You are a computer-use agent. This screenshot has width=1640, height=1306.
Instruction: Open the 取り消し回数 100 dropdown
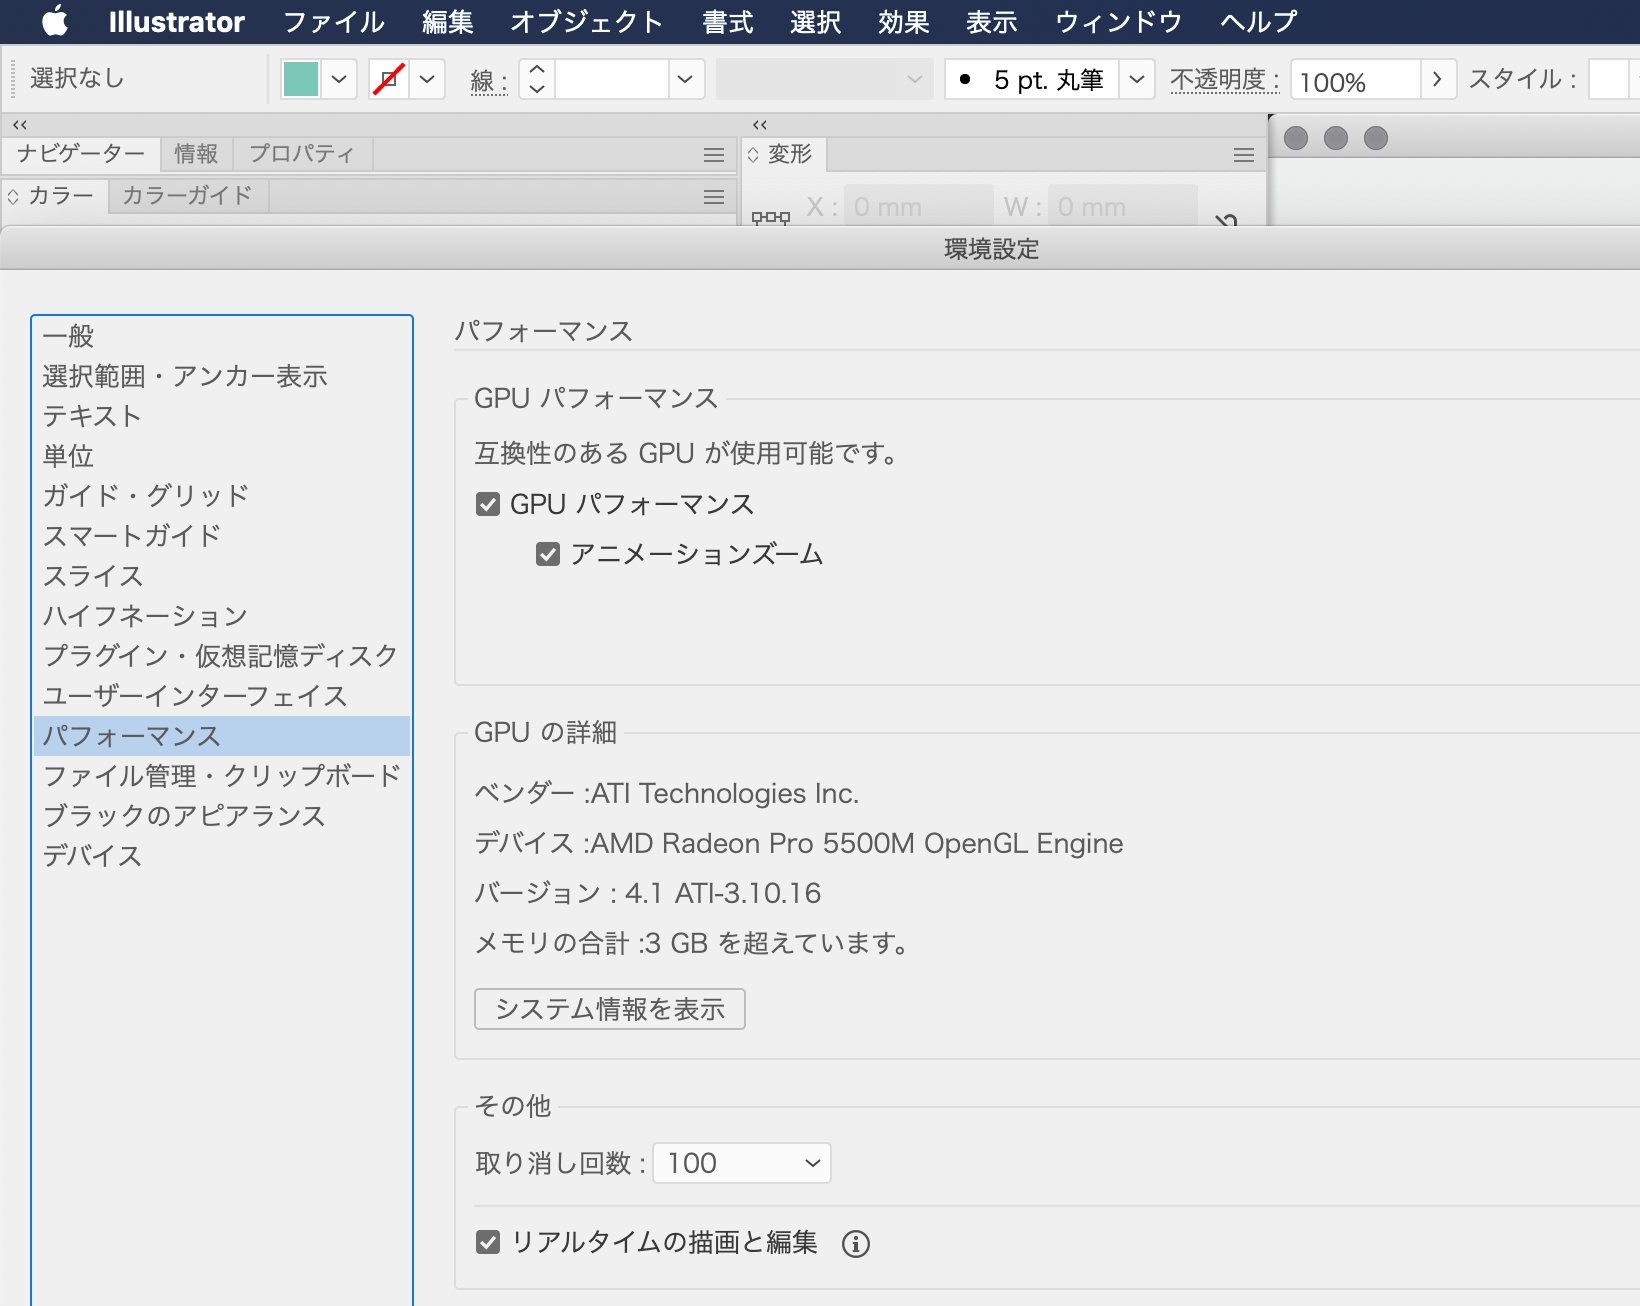742,1163
